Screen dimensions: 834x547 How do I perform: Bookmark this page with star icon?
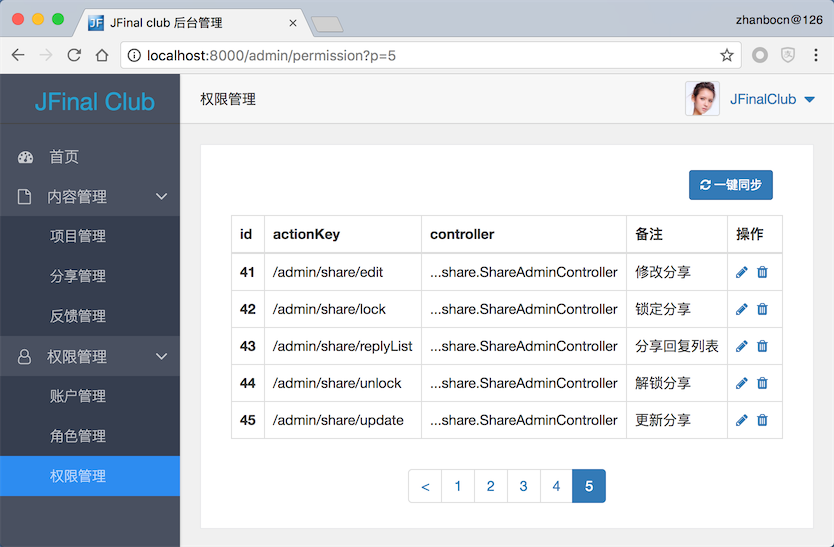[727, 55]
